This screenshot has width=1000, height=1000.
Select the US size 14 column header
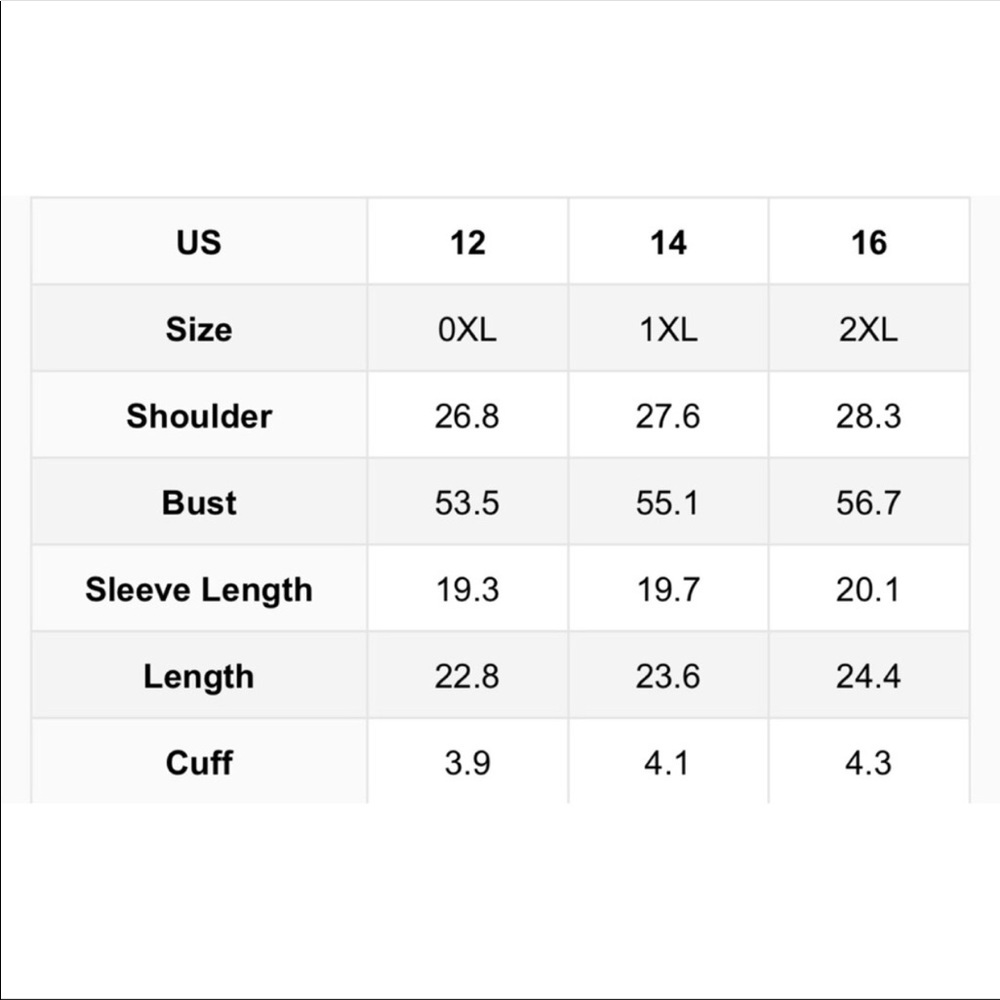pos(668,242)
